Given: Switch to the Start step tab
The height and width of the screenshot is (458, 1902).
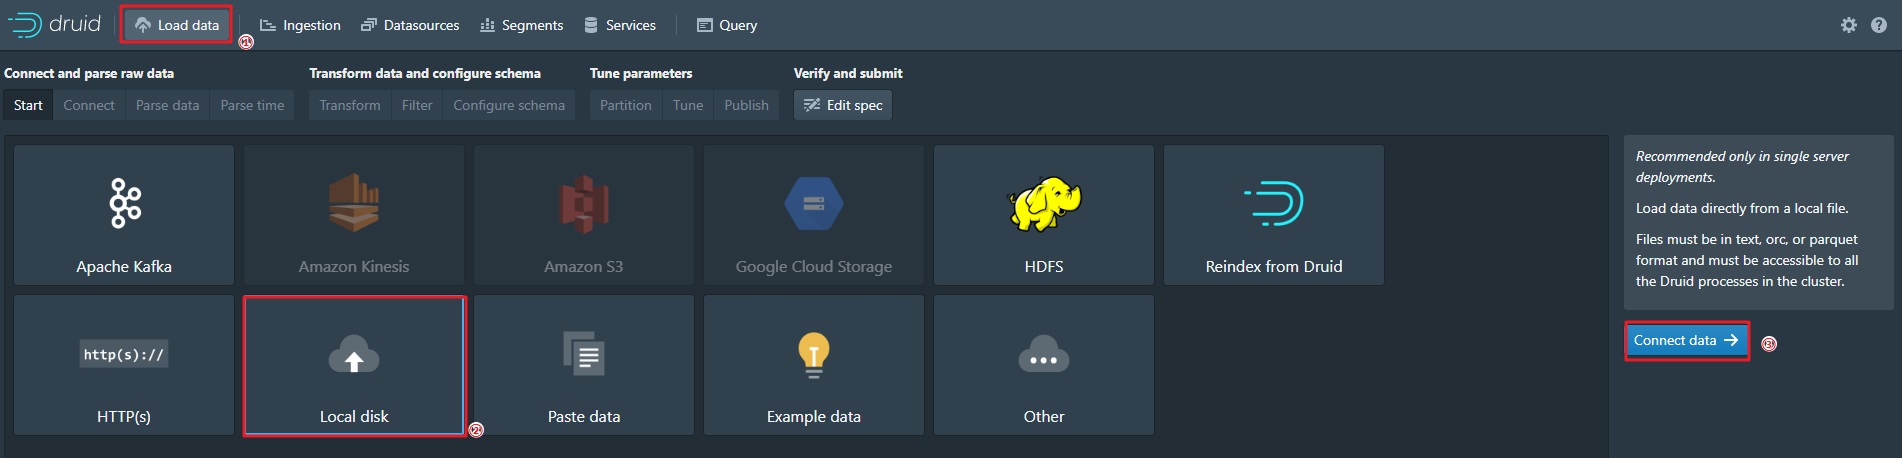Looking at the screenshot, I should point(28,105).
